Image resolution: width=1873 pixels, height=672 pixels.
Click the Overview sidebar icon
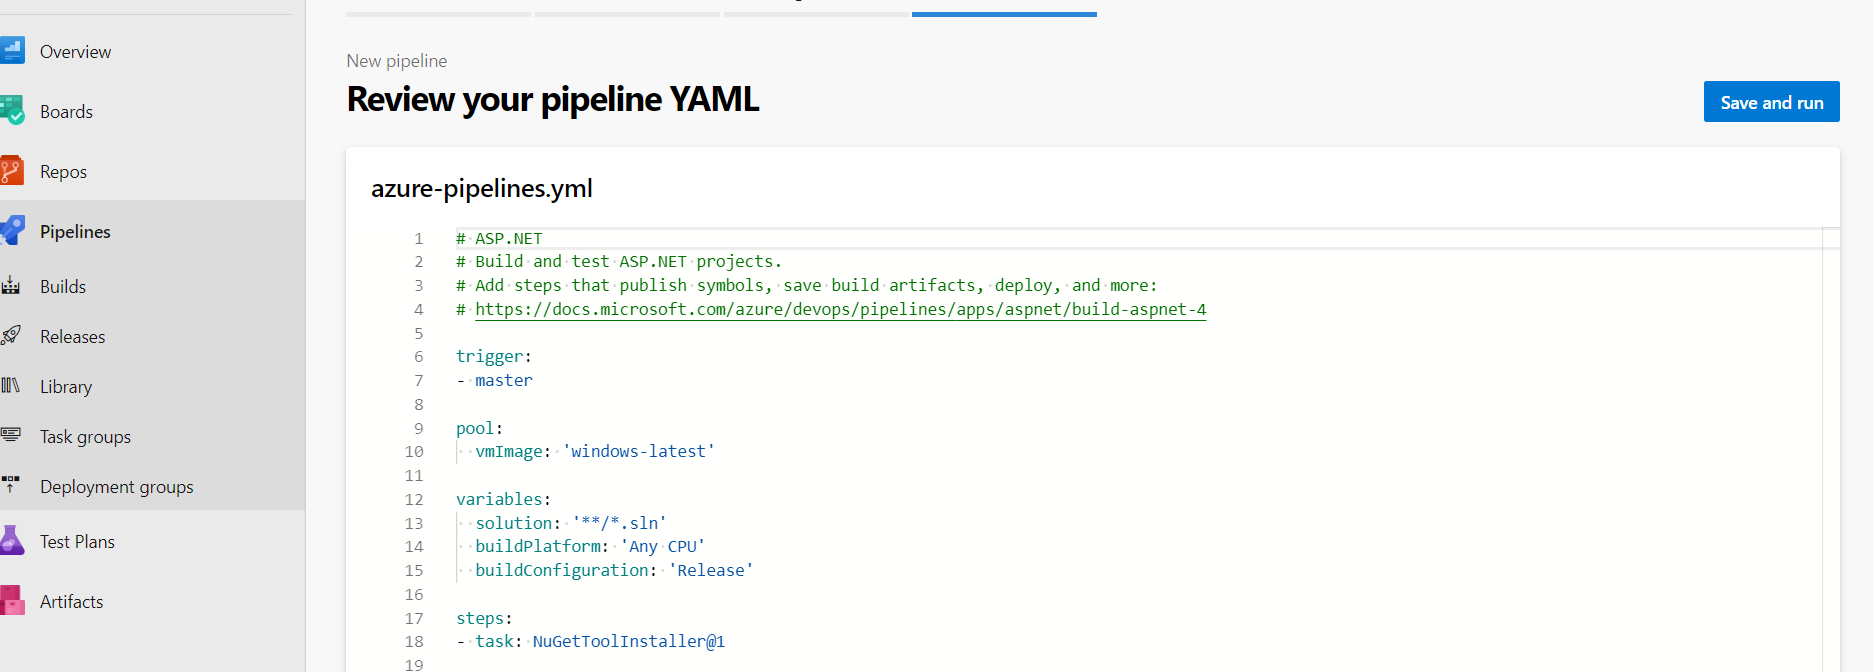[x=12, y=51]
